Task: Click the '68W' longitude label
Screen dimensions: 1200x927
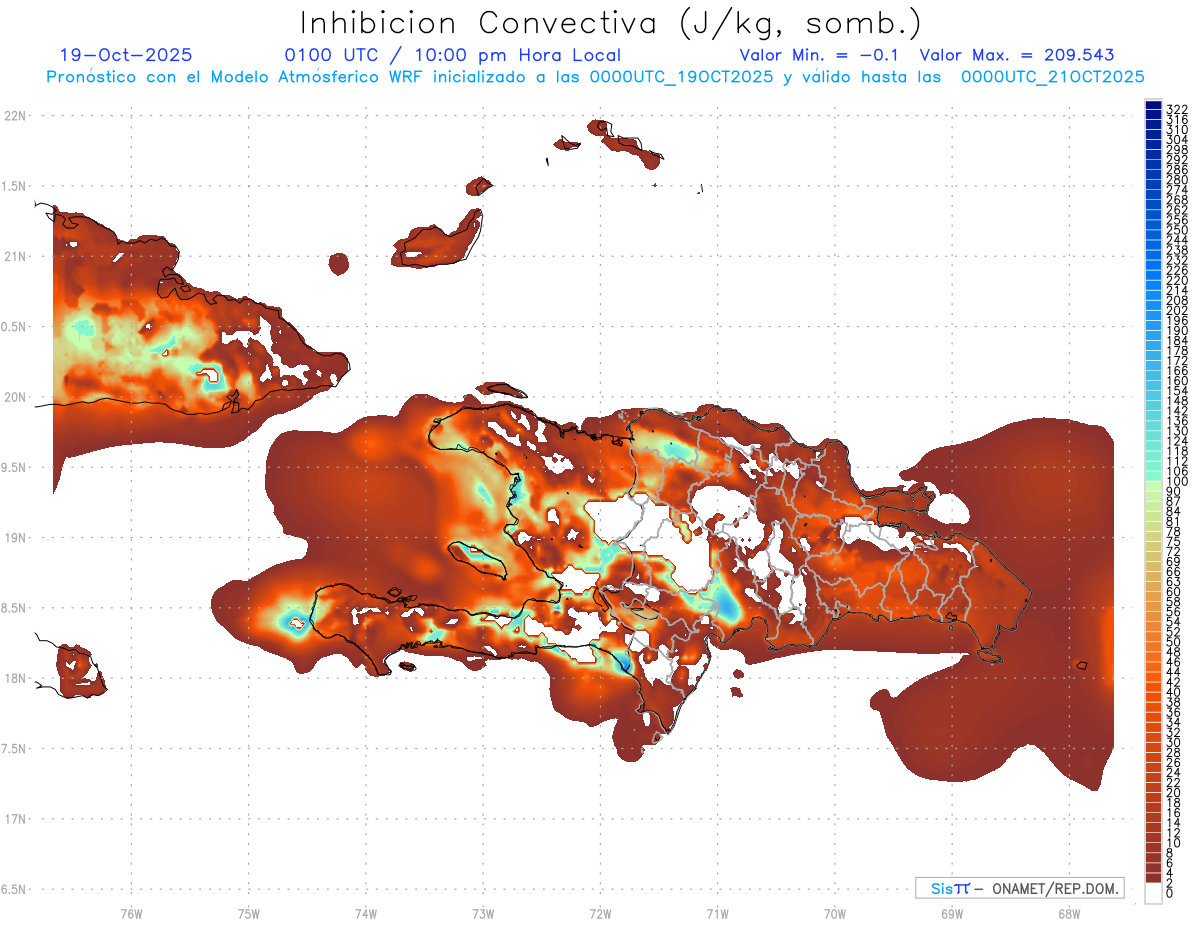Action: (1069, 913)
